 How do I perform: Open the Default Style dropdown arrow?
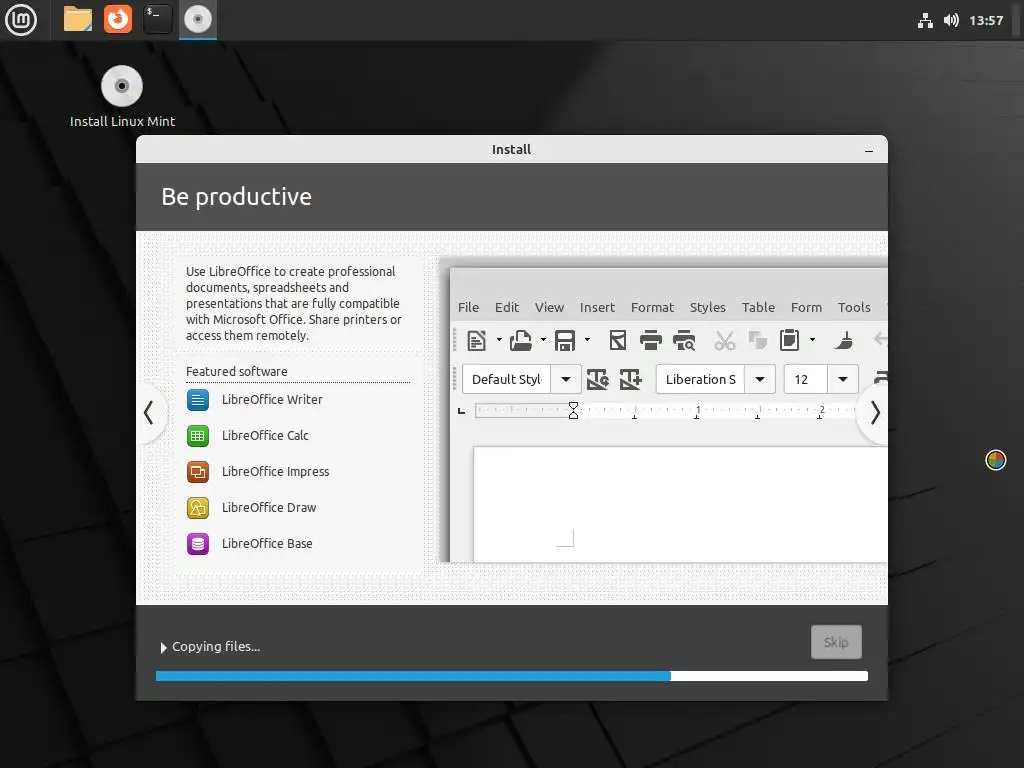pyautogui.click(x=566, y=379)
